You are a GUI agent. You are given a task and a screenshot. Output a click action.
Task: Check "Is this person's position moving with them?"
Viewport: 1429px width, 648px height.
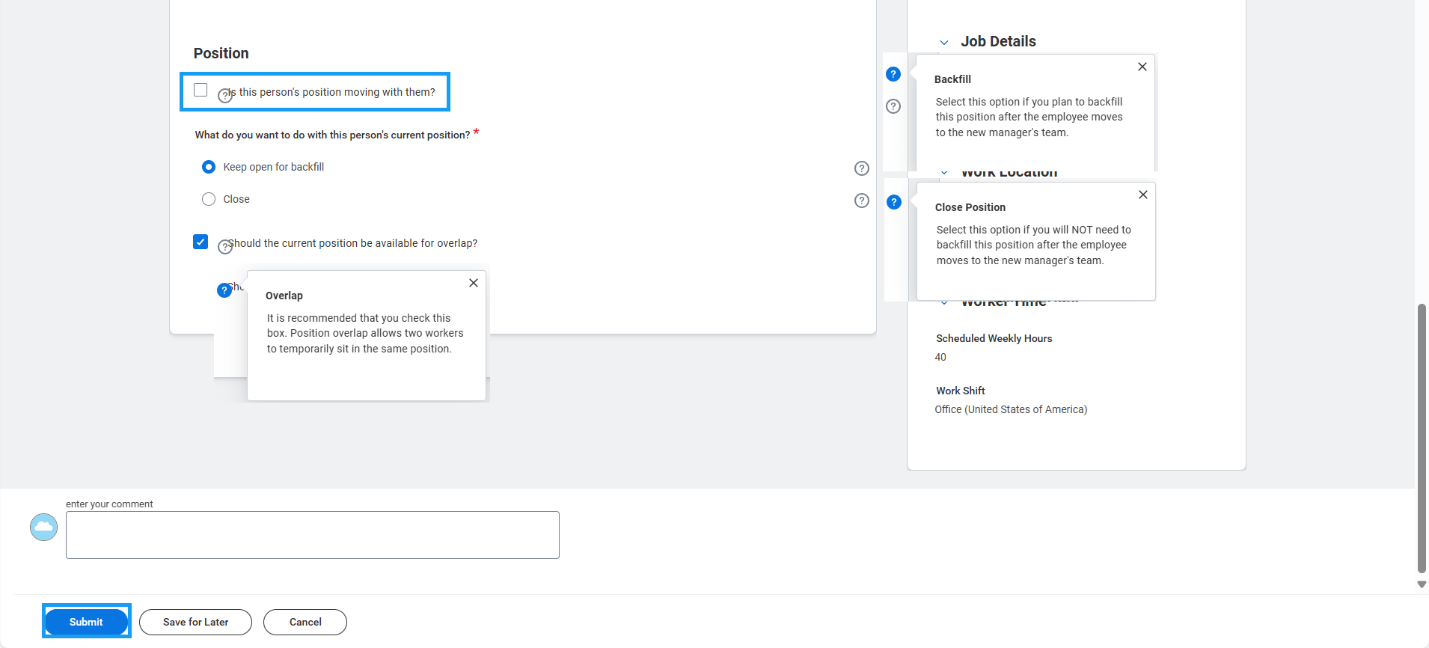(x=201, y=89)
